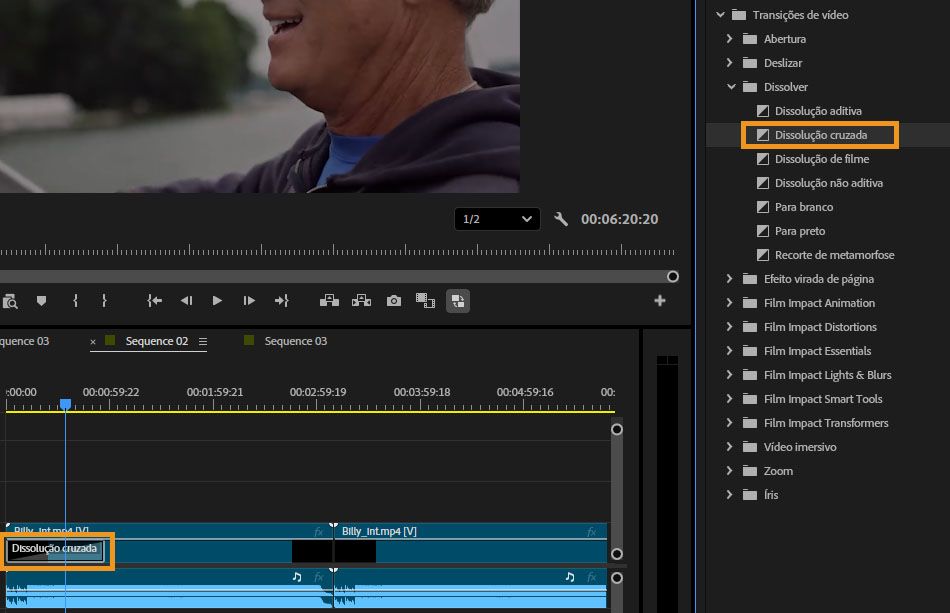The image size is (950, 613).
Task: Select the Add Marker icon
Action: (40, 300)
